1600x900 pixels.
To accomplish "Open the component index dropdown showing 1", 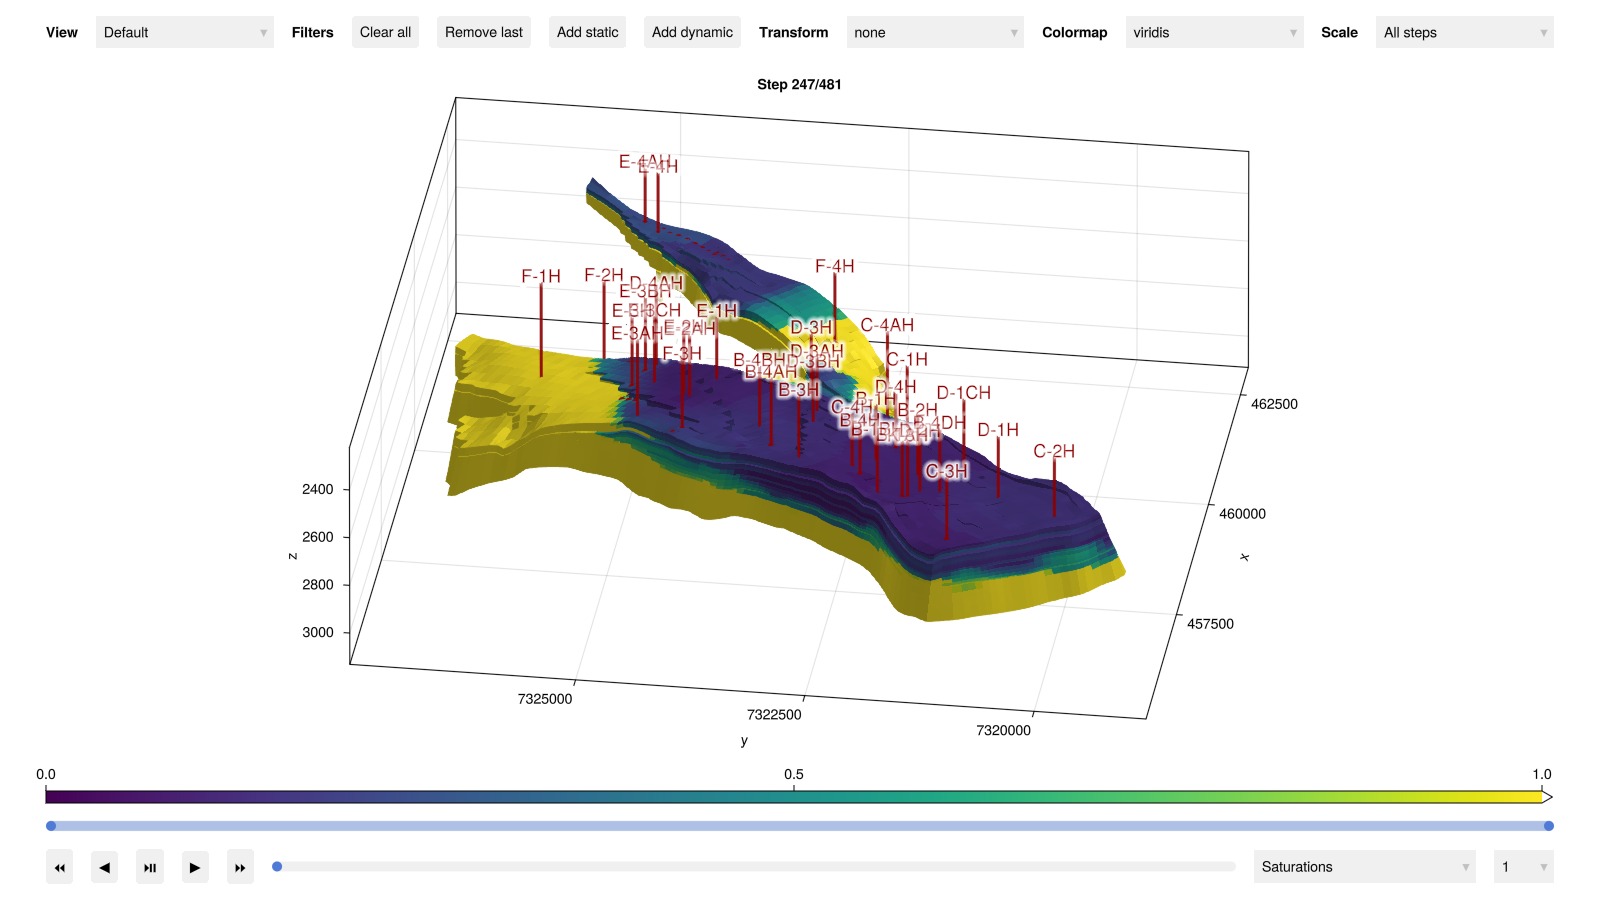I will [x=1524, y=867].
